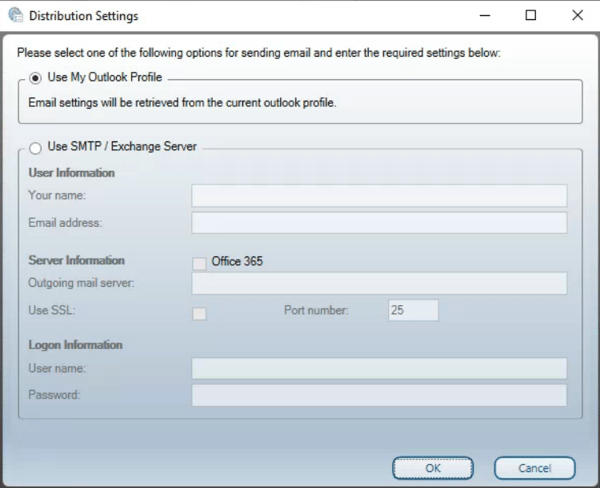Focus the Email address text box
This screenshot has width=600, height=488.
tap(379, 222)
